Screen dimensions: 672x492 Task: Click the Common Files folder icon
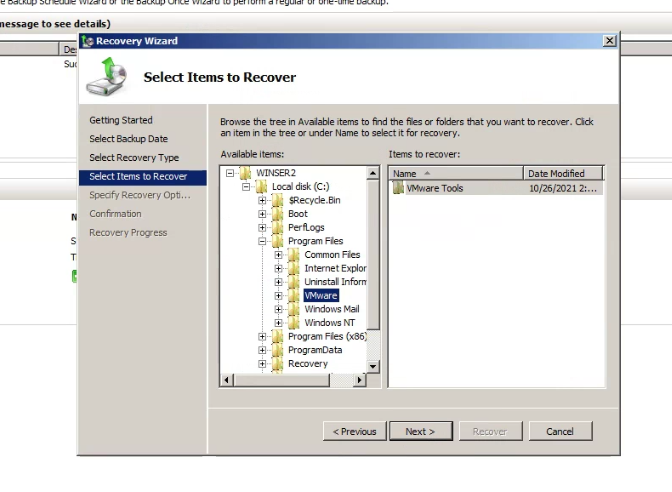(x=294, y=255)
